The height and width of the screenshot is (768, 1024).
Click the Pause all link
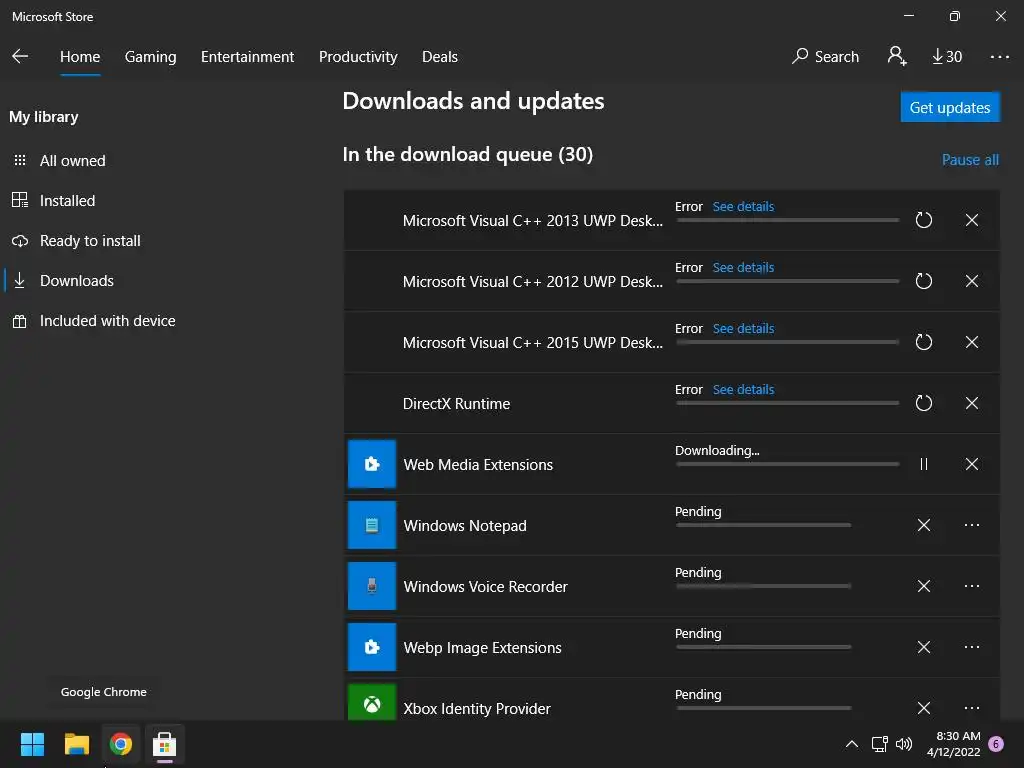point(970,160)
